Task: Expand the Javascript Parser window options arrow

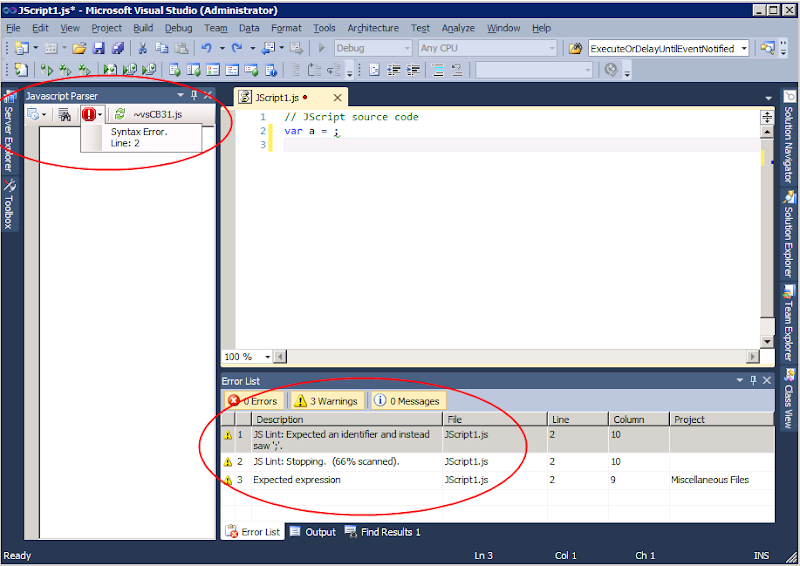Action: [x=180, y=96]
